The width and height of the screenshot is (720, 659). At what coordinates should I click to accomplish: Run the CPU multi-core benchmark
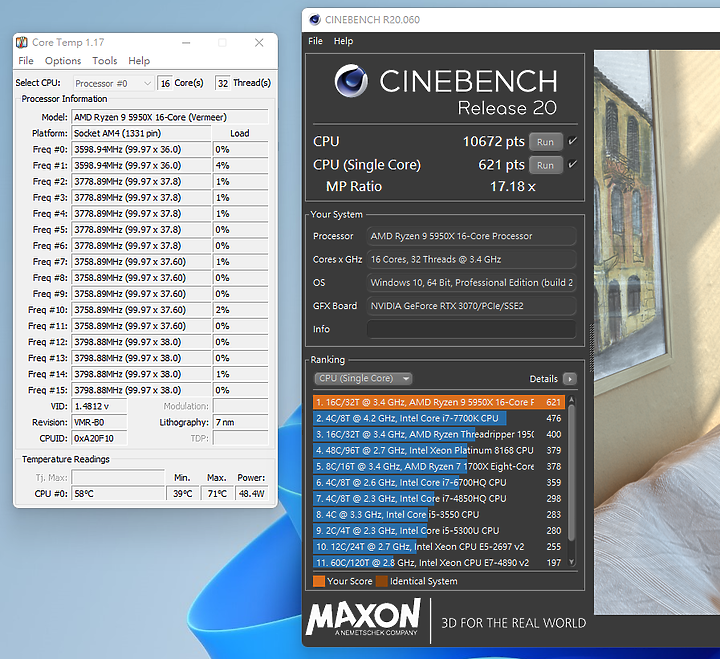[x=546, y=142]
